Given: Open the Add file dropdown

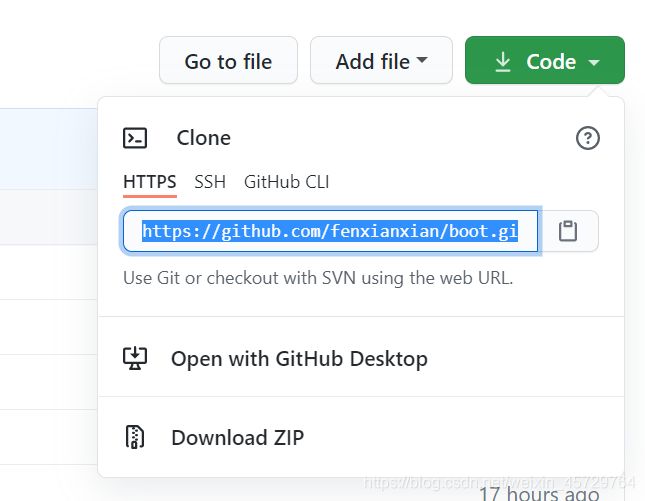Looking at the screenshot, I should pos(381,60).
